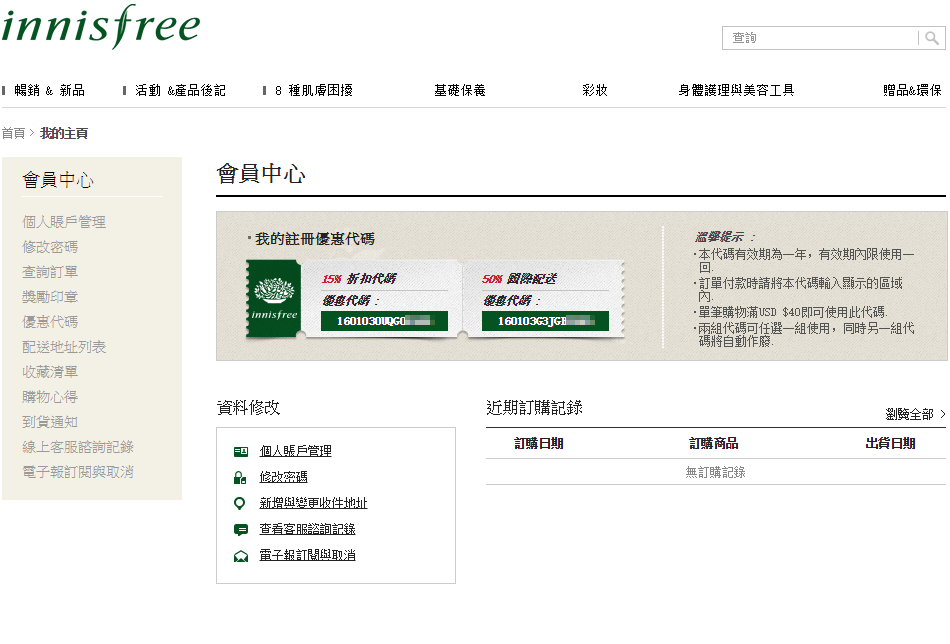
Task: Click the green innisfree coupon stub
Action: 273,298
